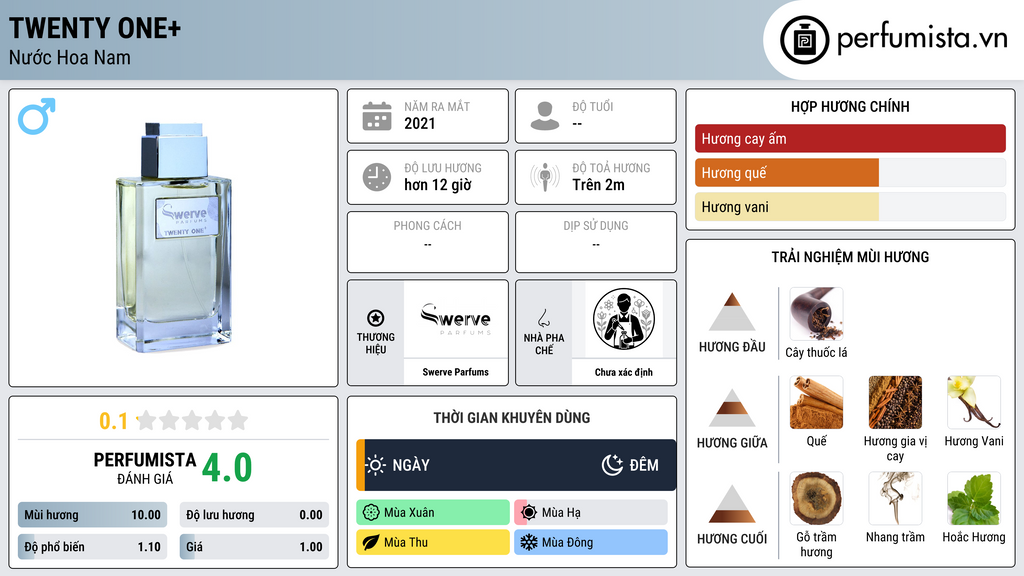Open the Nhang trầm incense note image

(895, 498)
